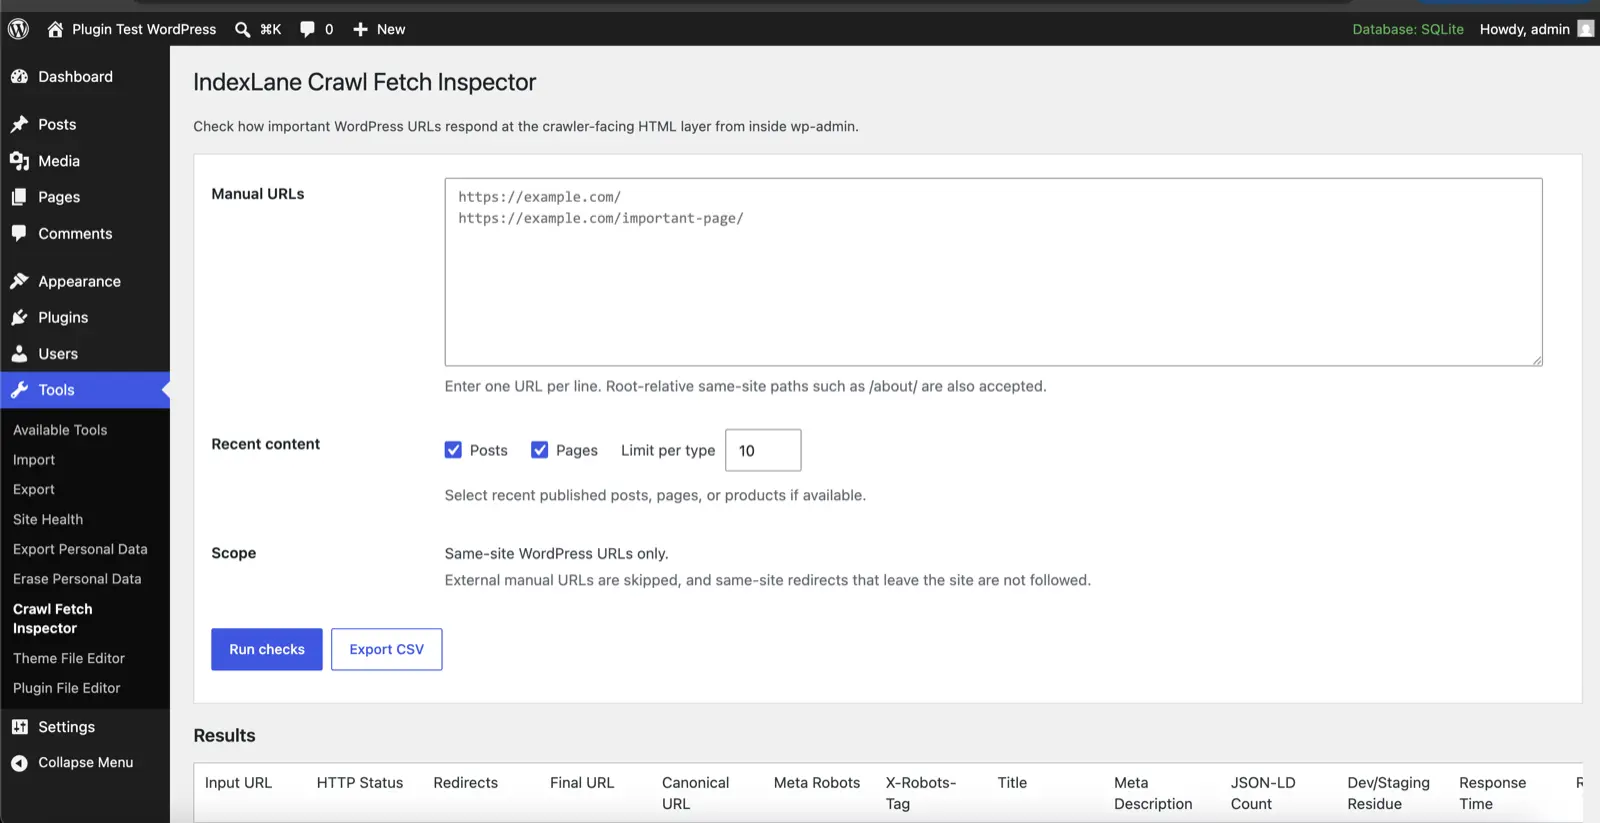The width and height of the screenshot is (1600, 823).
Task: Open Available Tools submenu item
Action: coord(60,430)
